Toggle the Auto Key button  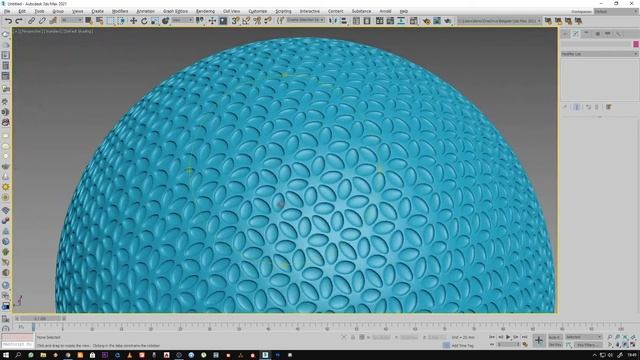pyautogui.click(x=555, y=337)
